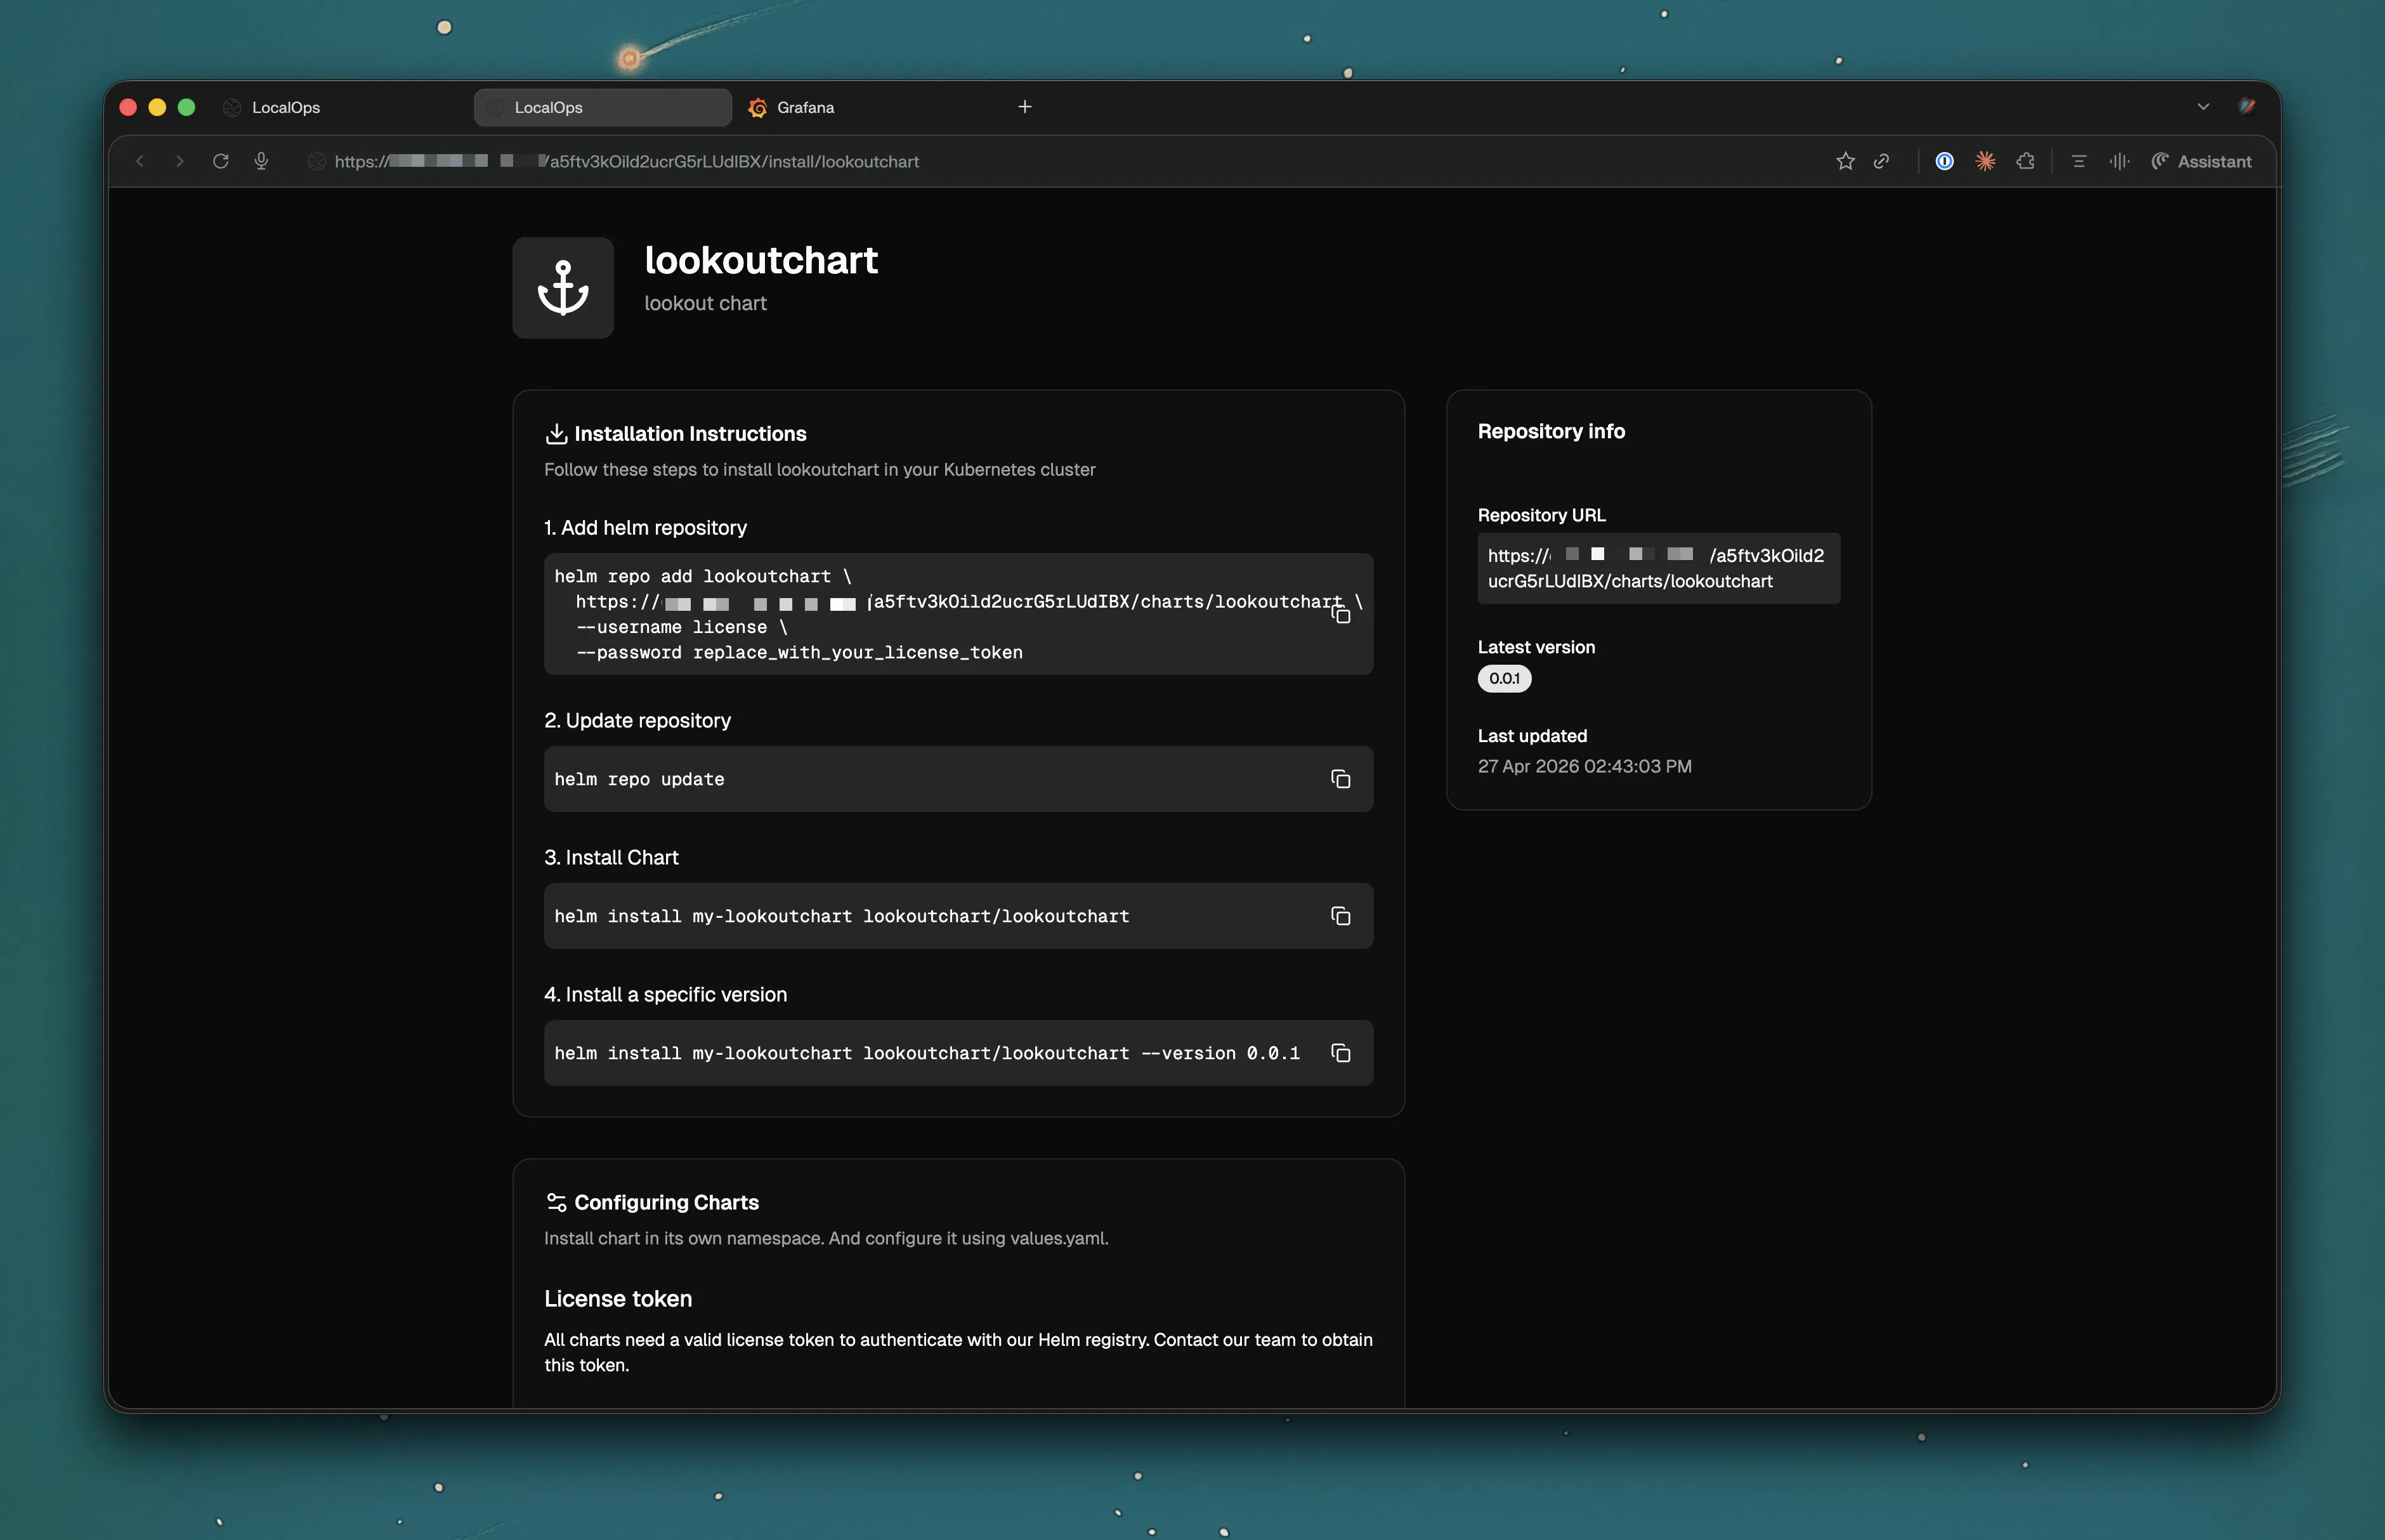Click the last updated timestamp
The width and height of the screenshot is (2385, 1540).
pos(1585,766)
